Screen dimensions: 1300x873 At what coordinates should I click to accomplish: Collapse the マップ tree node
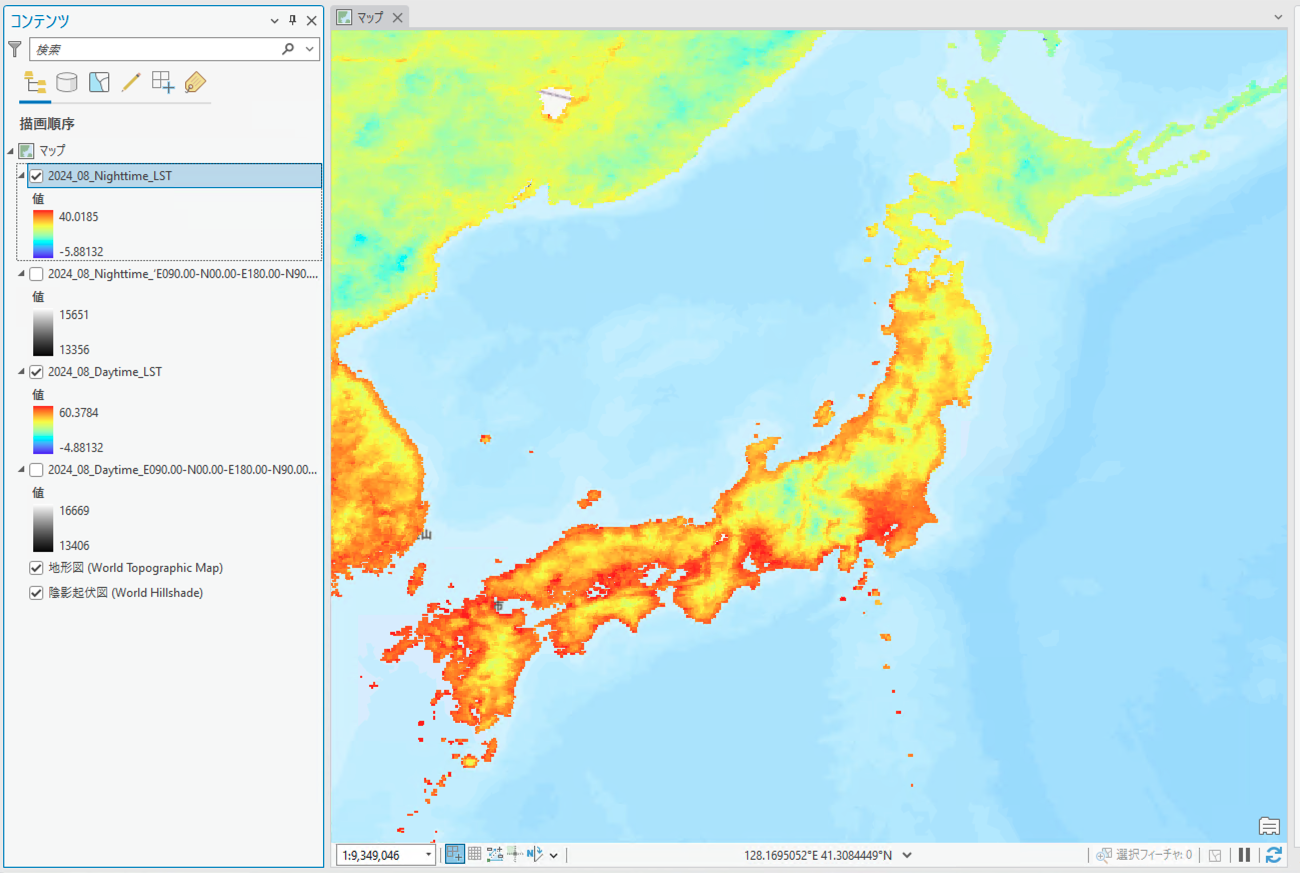coord(10,151)
